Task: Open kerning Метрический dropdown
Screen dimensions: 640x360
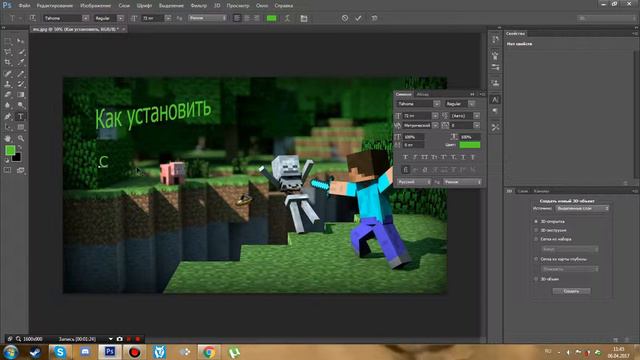Action: (435, 125)
